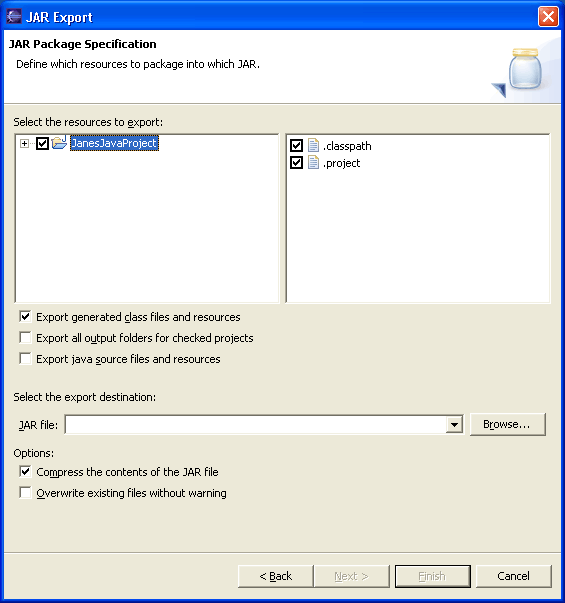The width and height of the screenshot is (565, 603).
Task: Open the JAR file dropdown list
Action: [x=454, y=425]
